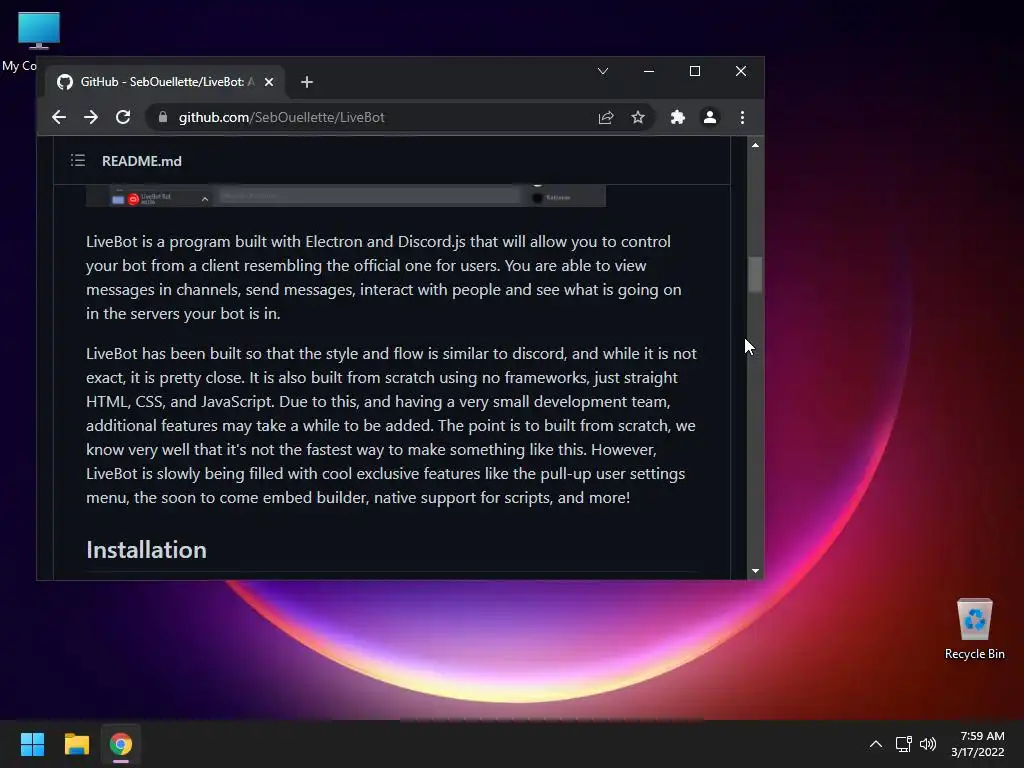Maximize the Chrome window

[x=695, y=71]
